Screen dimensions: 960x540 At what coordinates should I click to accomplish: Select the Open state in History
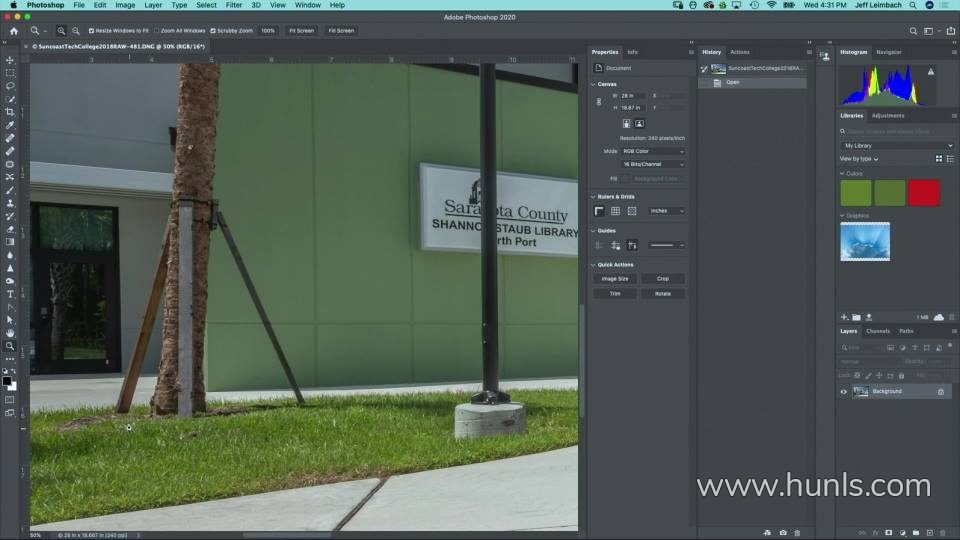[x=752, y=82]
